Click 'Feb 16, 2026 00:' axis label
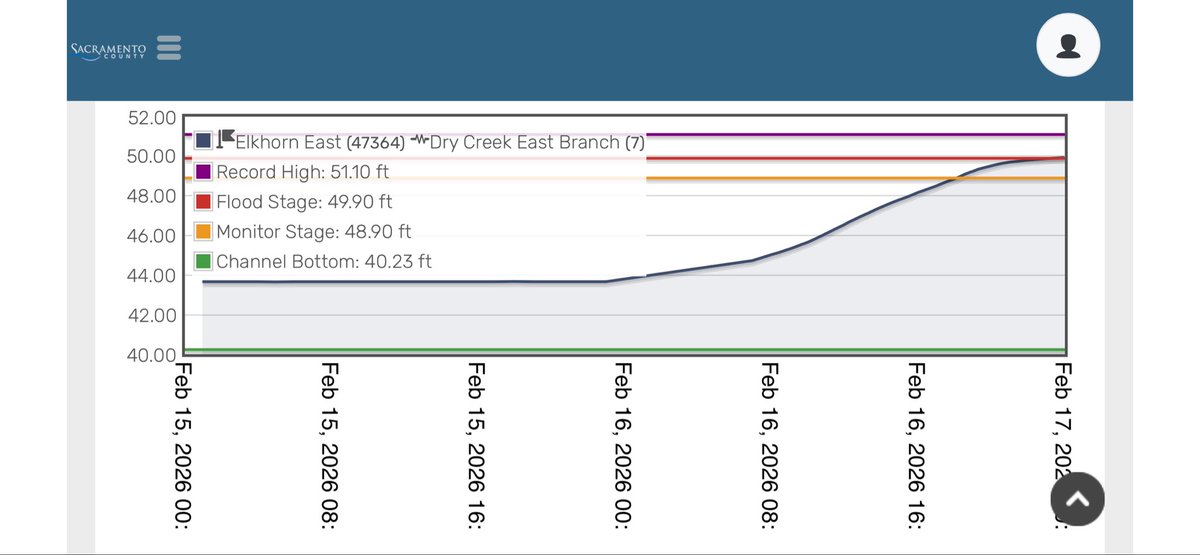Viewport: 1200px width, 555px height. click(x=622, y=446)
